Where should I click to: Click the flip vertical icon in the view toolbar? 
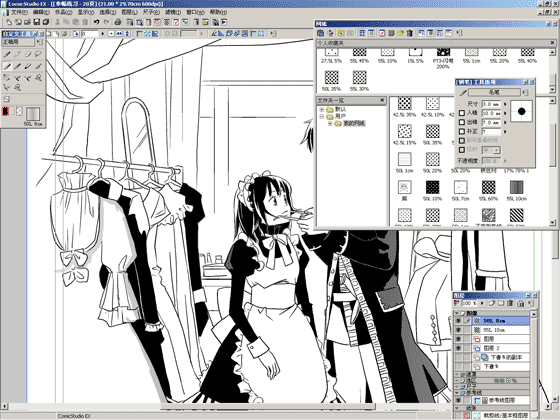(127, 34)
